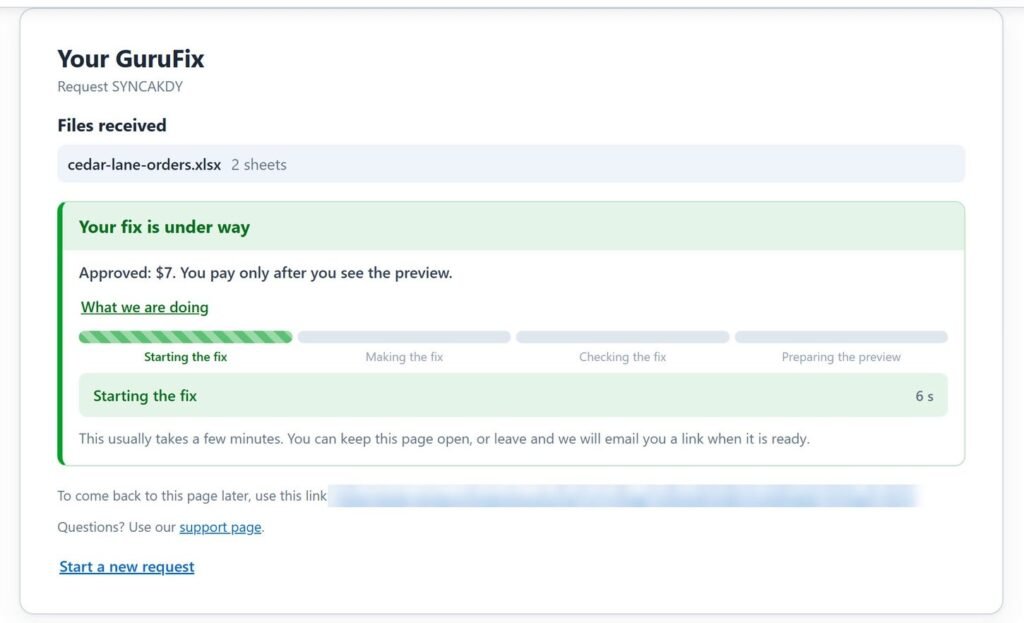The image size is (1024, 623).
Task: Select the cedar-lane-orders.xlsx file row
Action: pyautogui.click(x=511, y=164)
